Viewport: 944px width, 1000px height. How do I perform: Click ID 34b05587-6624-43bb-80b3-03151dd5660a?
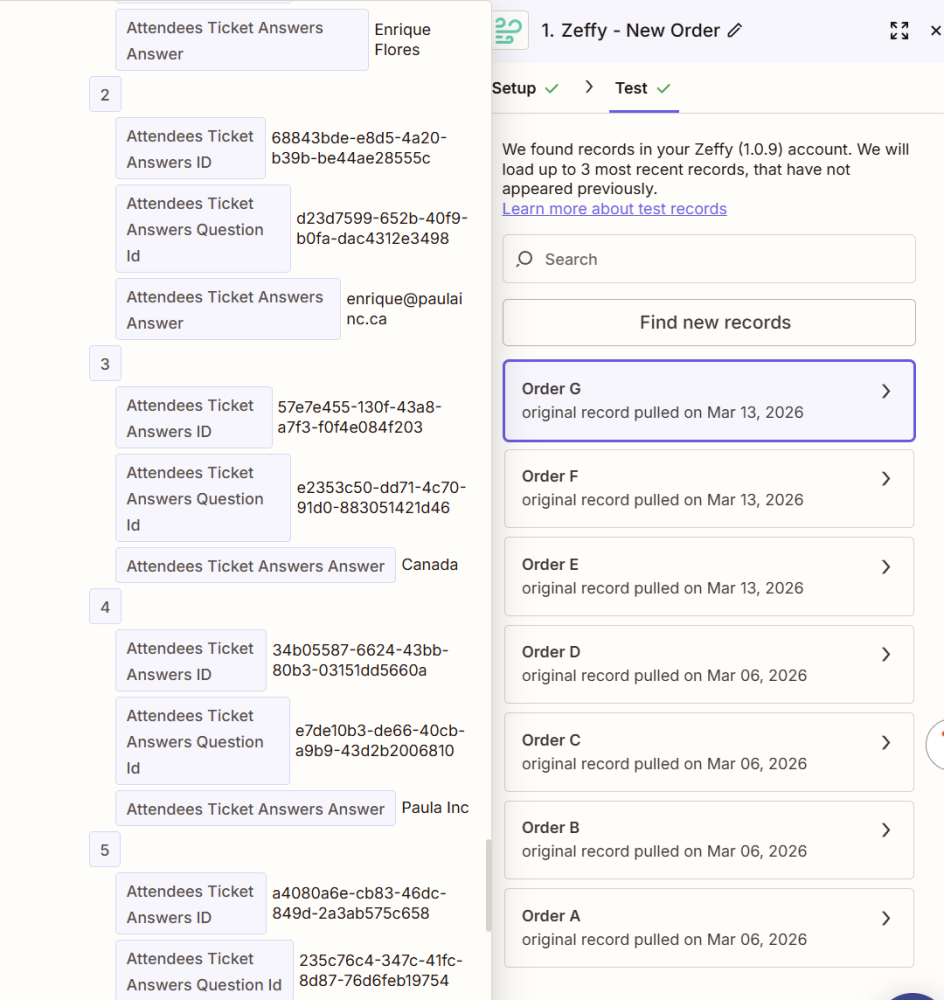point(360,660)
